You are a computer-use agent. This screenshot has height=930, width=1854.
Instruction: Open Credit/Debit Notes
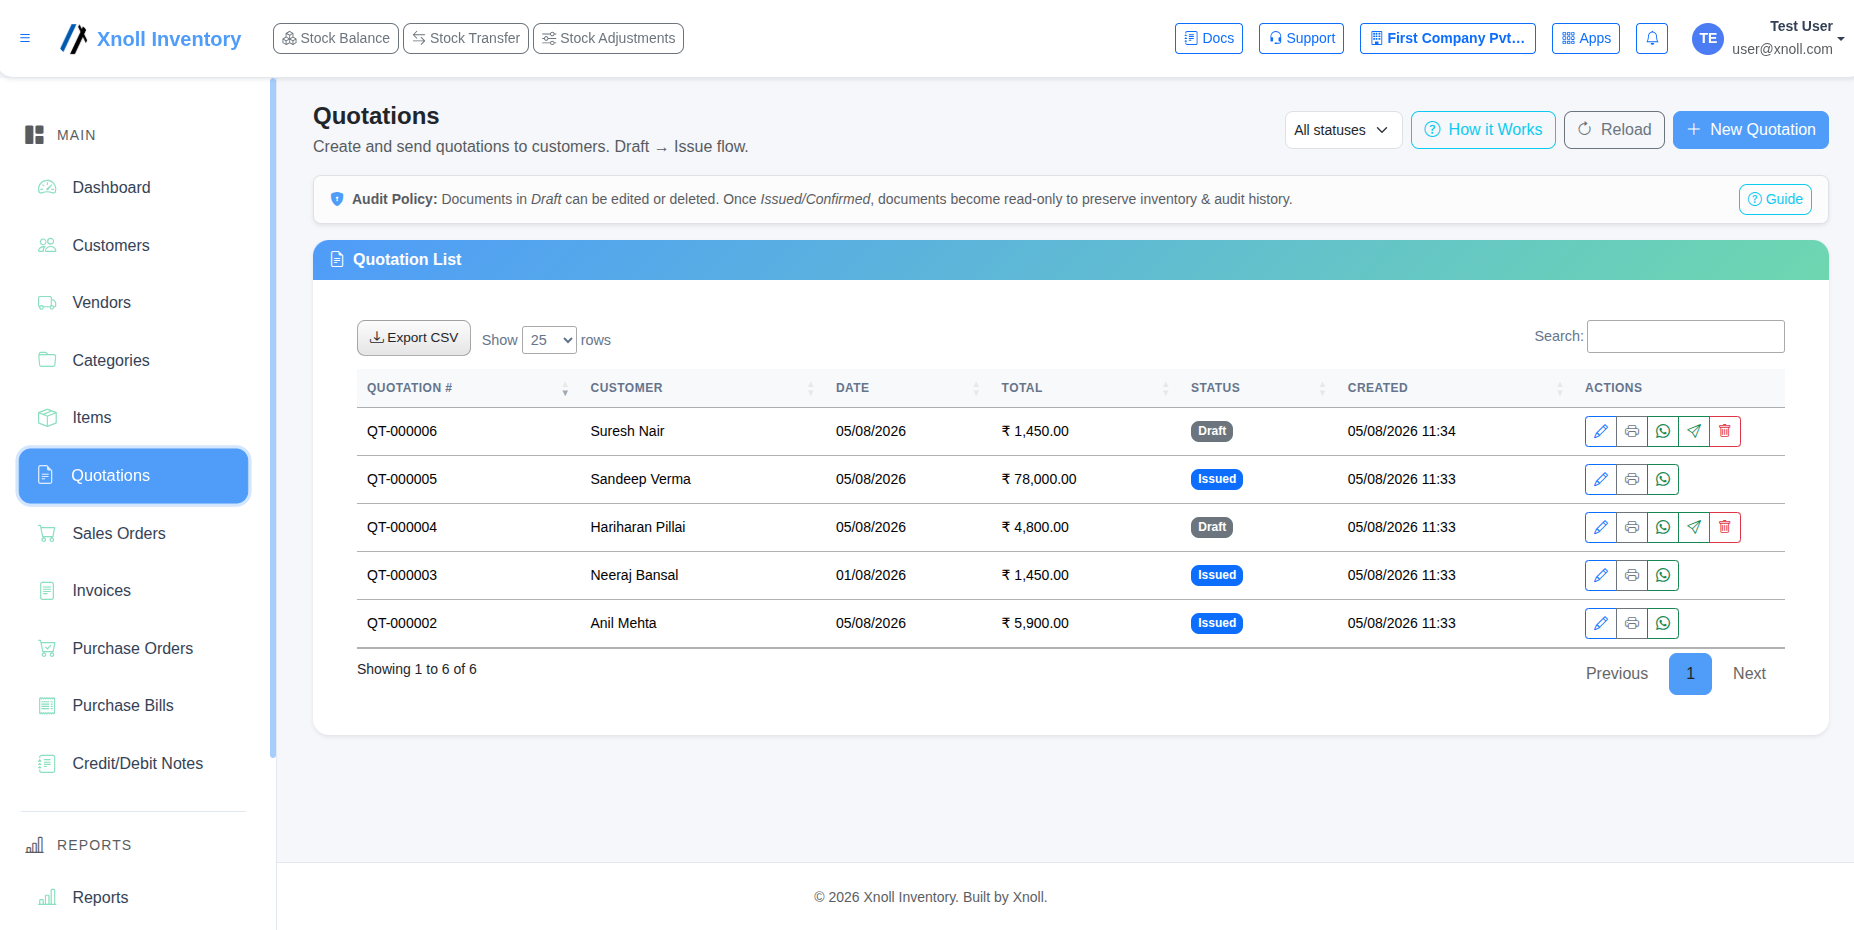pos(133,763)
